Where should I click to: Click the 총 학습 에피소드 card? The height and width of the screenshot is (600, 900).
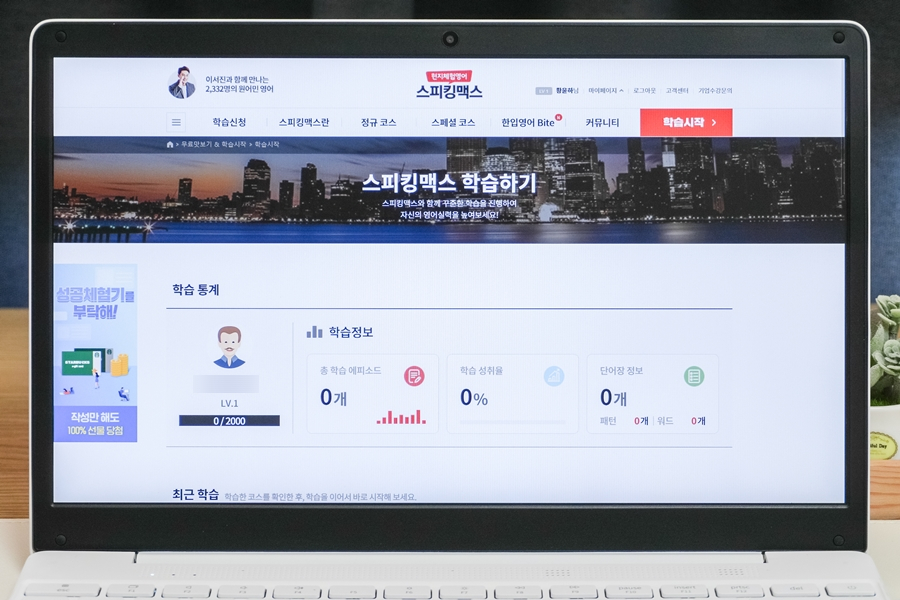[373, 393]
